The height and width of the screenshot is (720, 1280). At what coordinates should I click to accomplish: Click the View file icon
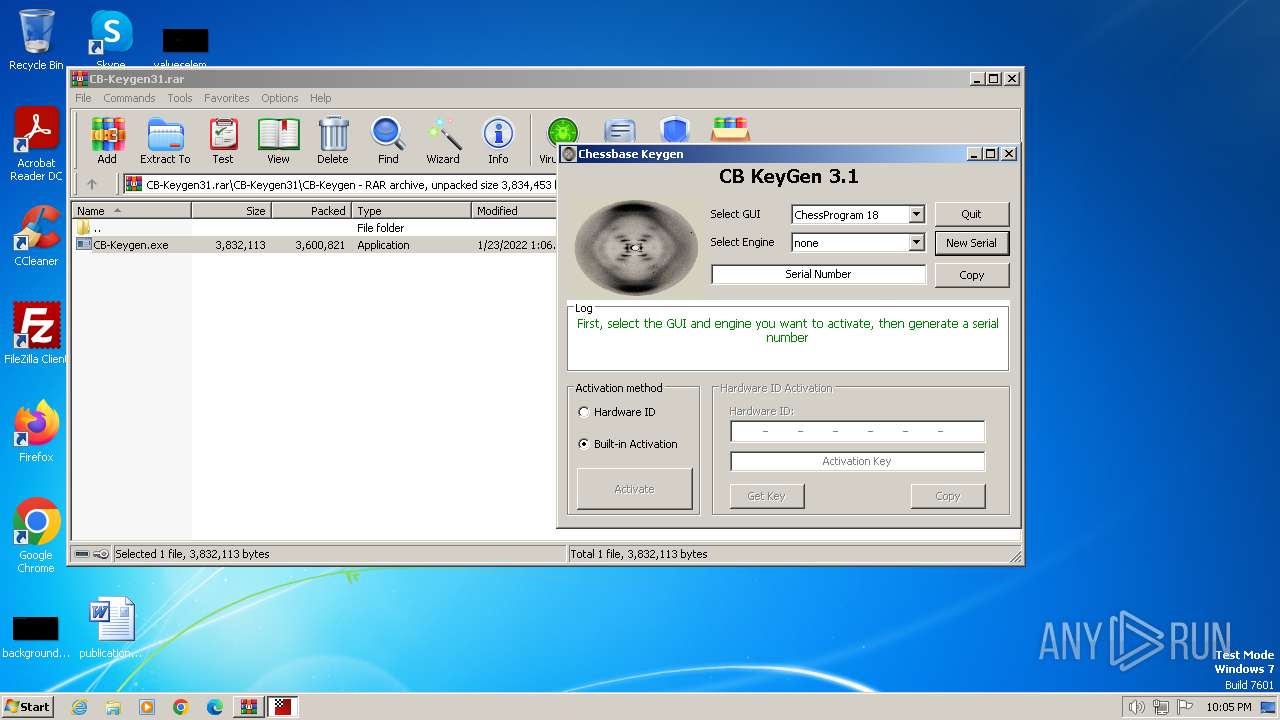coord(278,140)
